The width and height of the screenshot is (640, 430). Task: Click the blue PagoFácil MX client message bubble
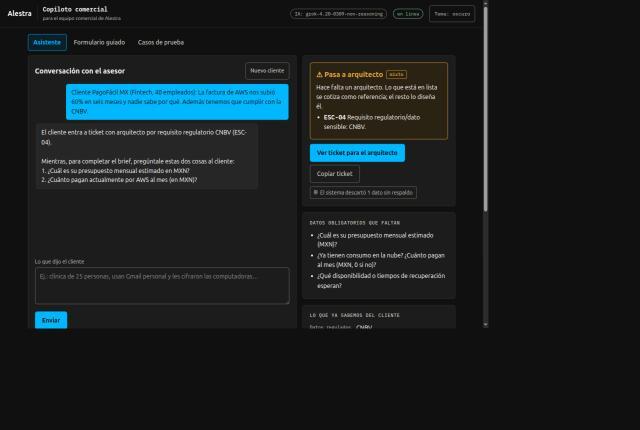[x=177, y=102]
